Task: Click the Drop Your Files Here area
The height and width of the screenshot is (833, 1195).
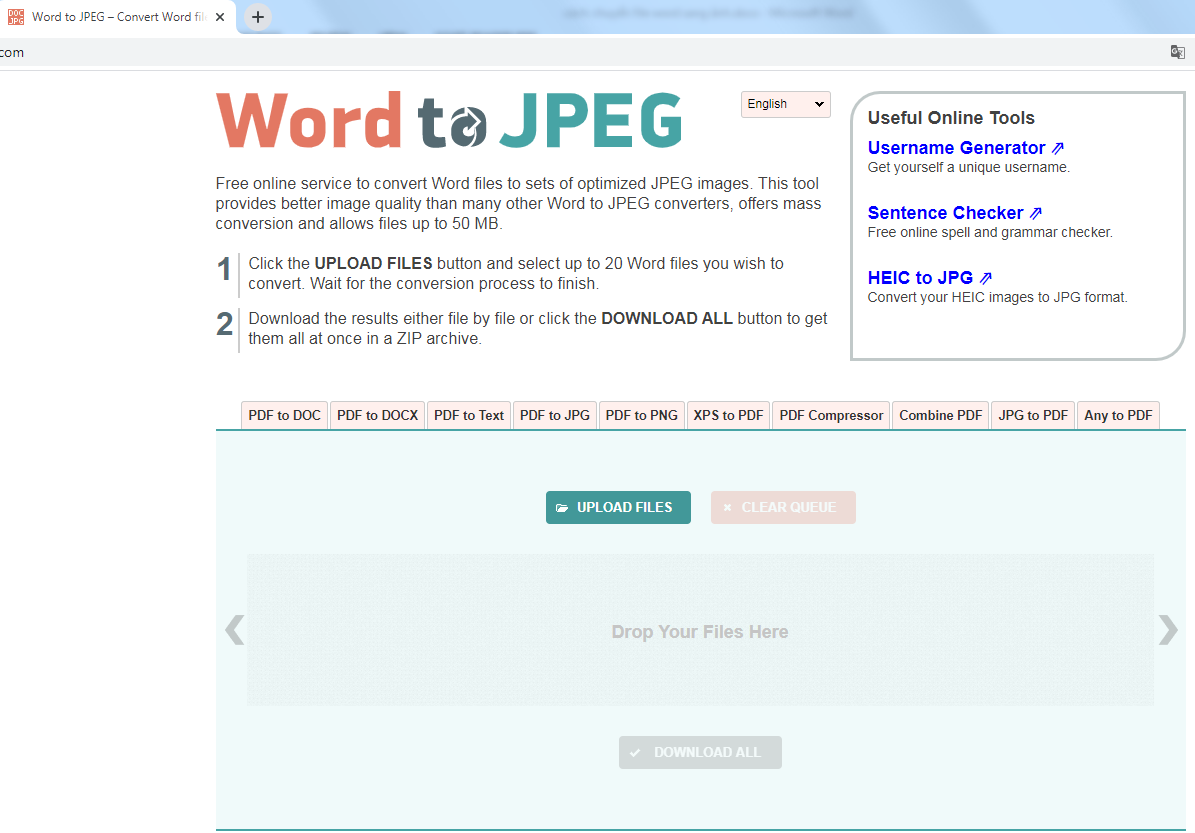Action: (700, 632)
